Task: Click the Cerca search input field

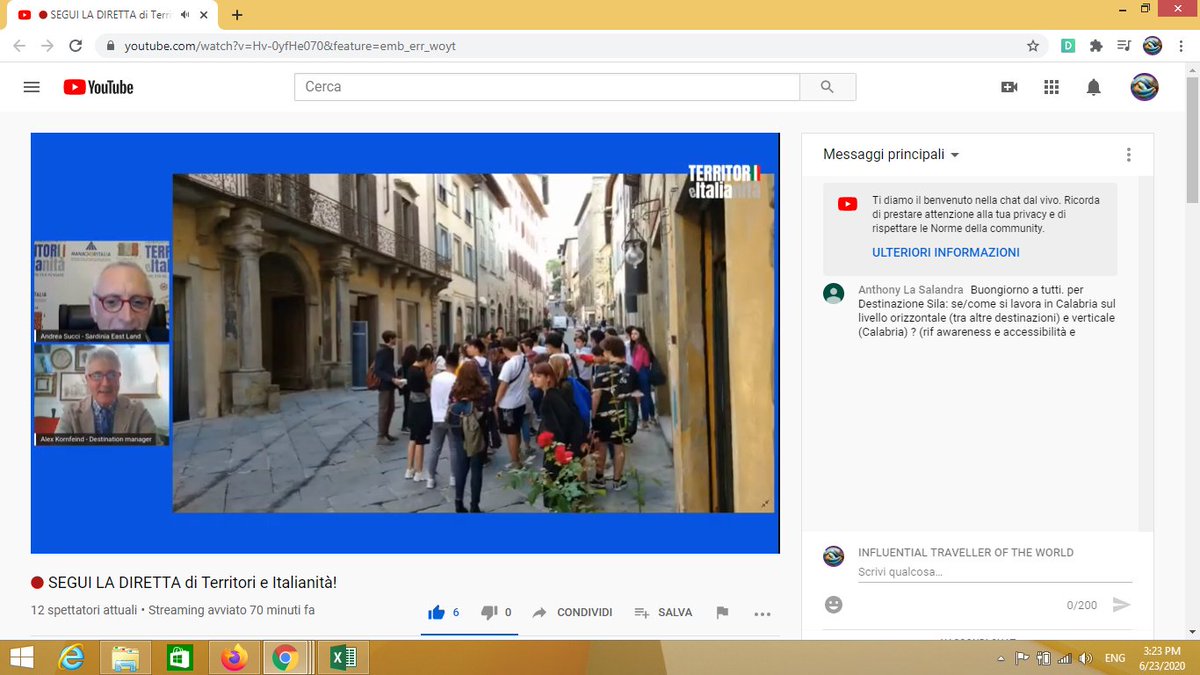Action: [x=547, y=87]
